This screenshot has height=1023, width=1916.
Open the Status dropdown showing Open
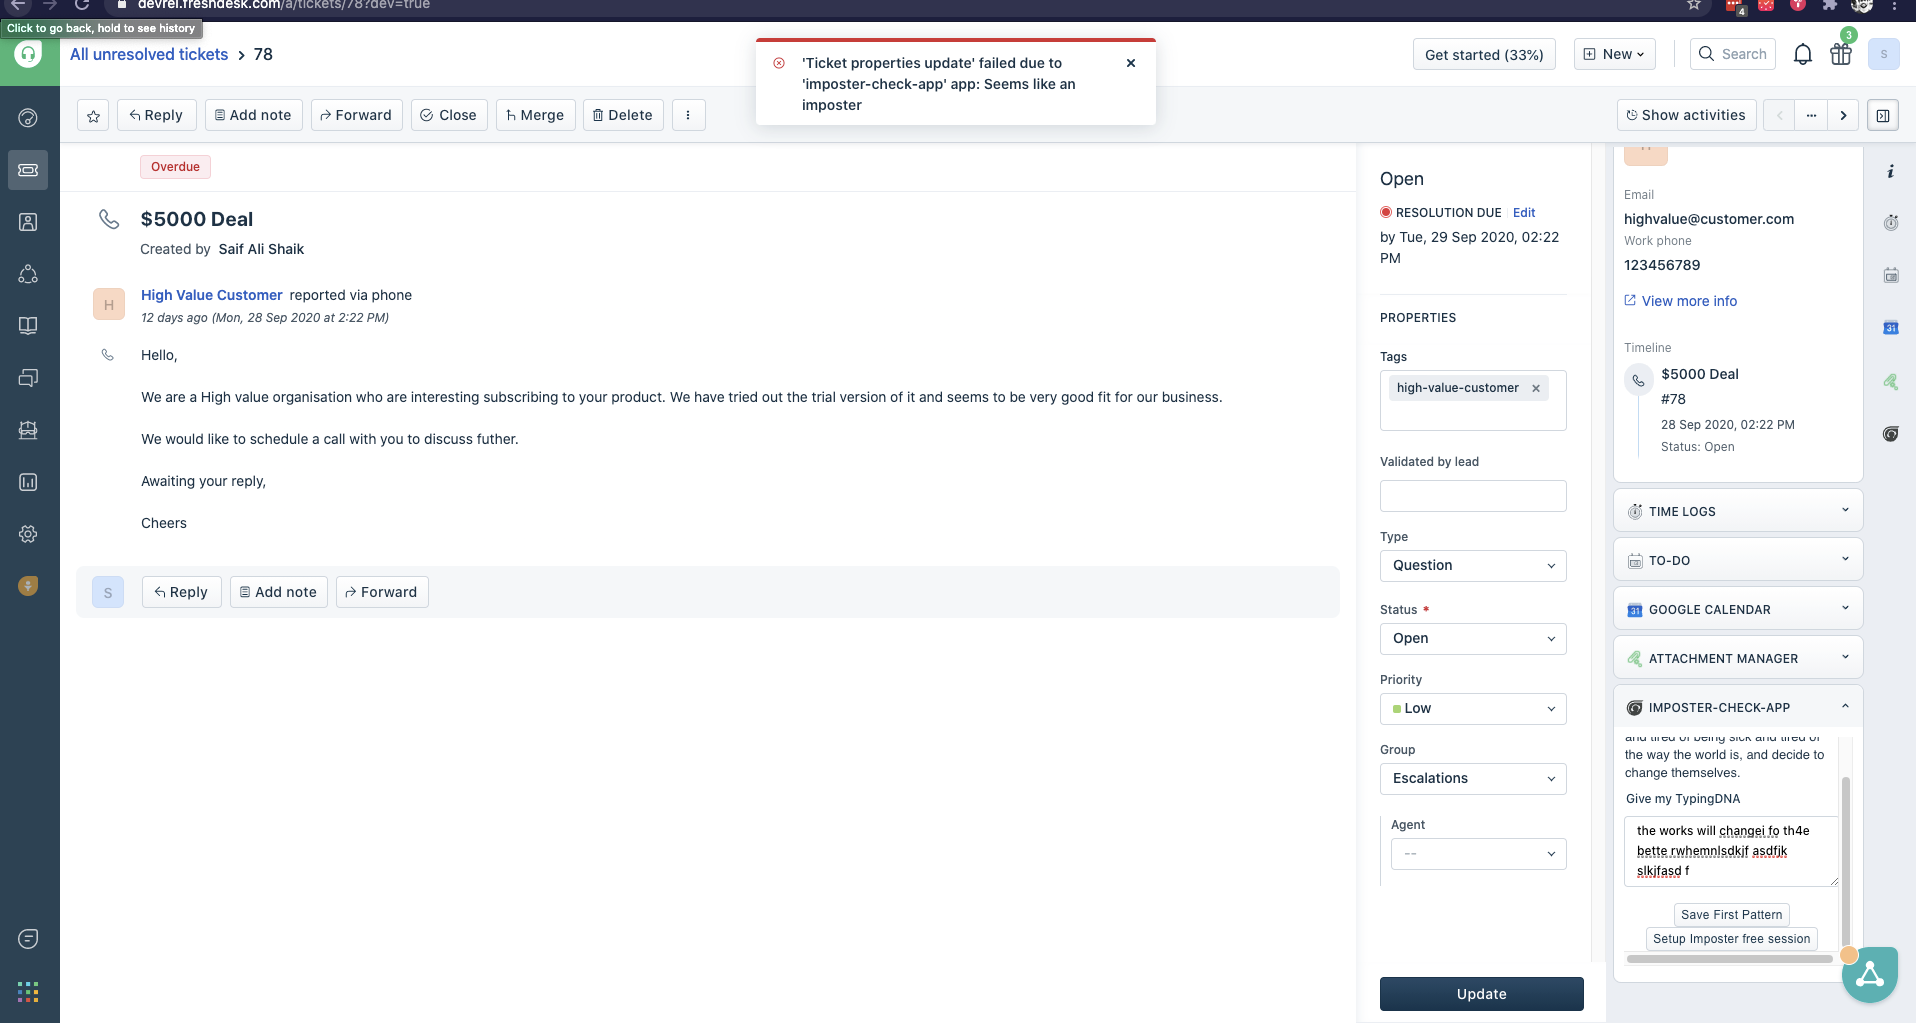point(1473,639)
